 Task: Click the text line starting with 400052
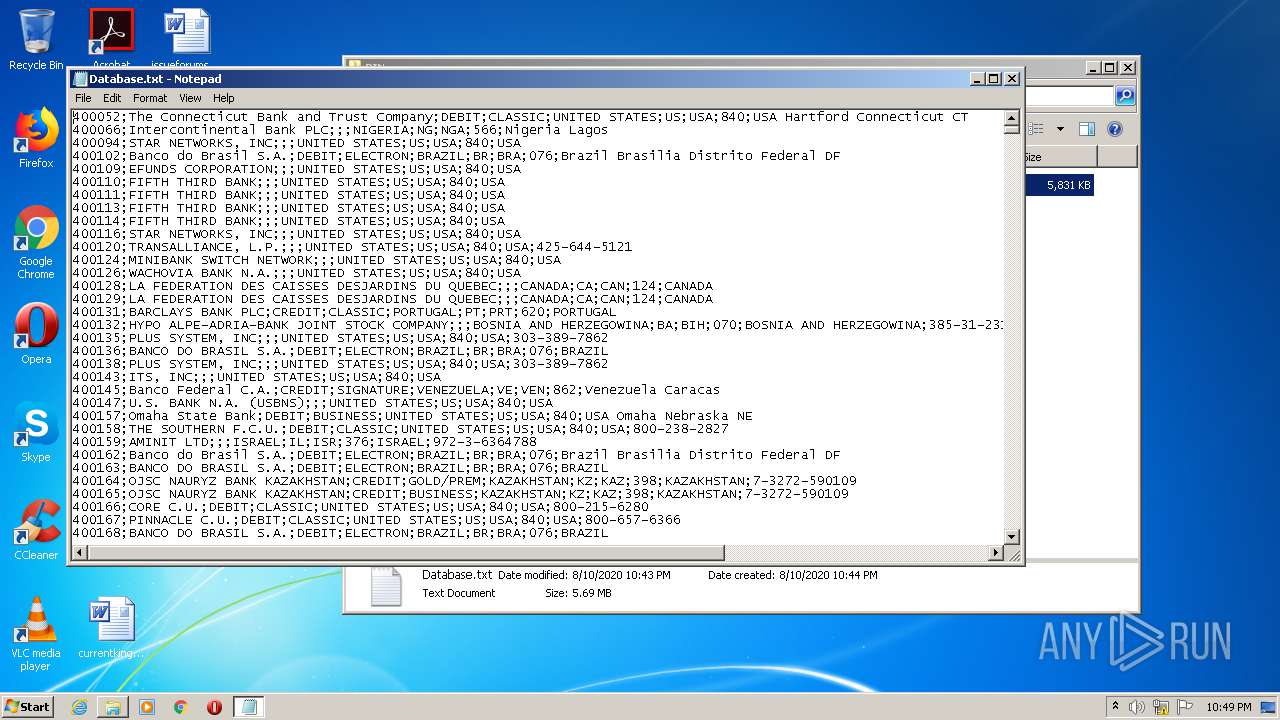[520, 117]
